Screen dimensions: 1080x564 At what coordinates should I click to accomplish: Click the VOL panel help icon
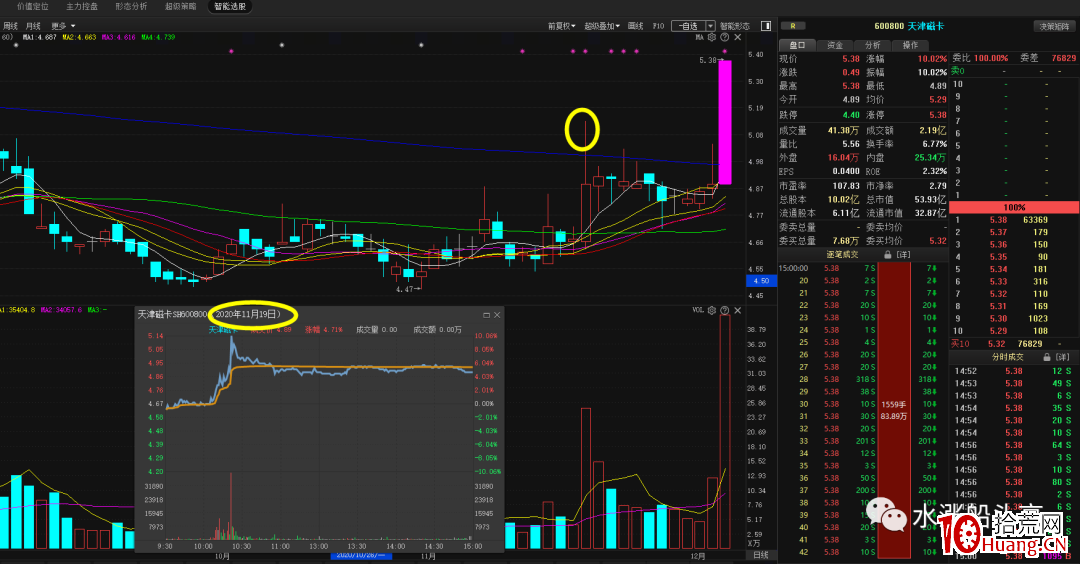723,311
